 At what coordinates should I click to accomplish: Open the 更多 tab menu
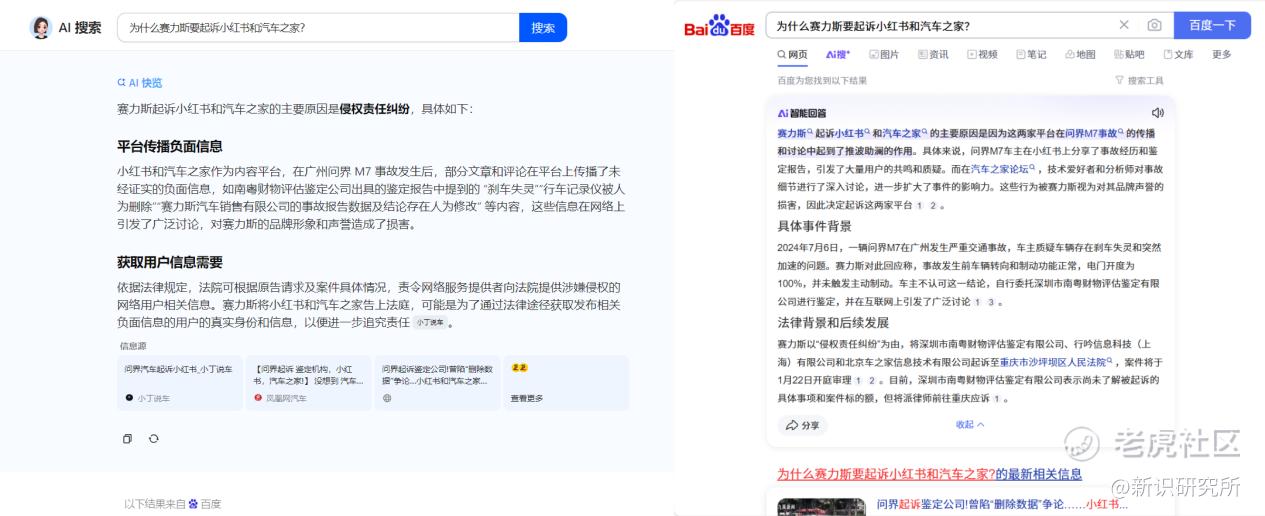1222,55
